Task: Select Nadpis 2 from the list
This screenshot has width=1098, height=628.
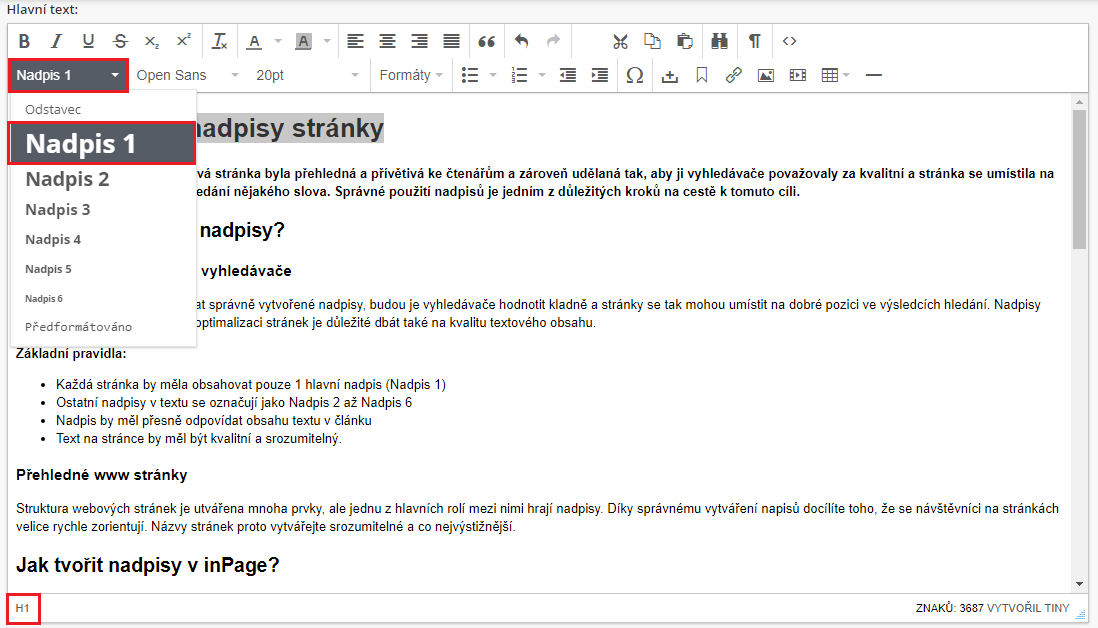Action: 68,180
